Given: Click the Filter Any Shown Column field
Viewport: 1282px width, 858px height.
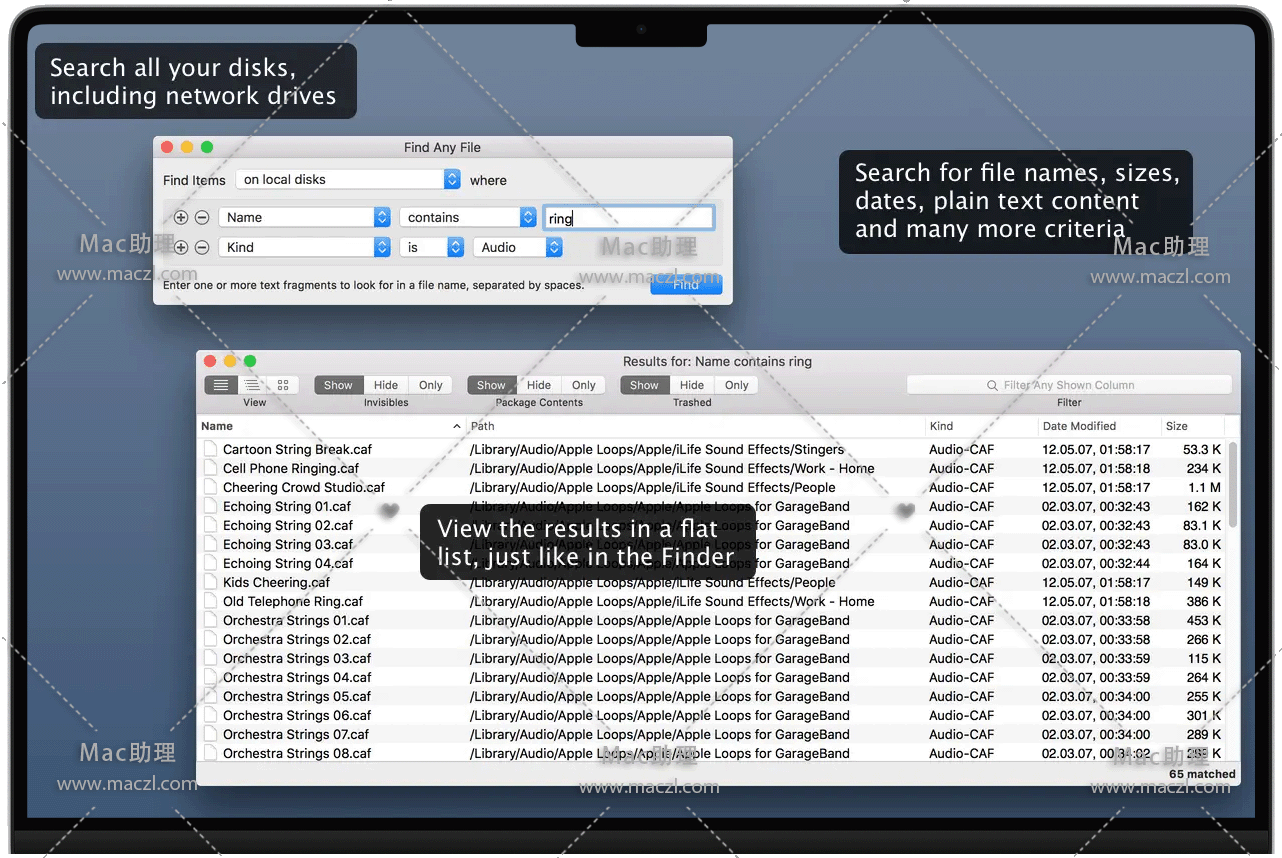Looking at the screenshot, I should 1068,385.
